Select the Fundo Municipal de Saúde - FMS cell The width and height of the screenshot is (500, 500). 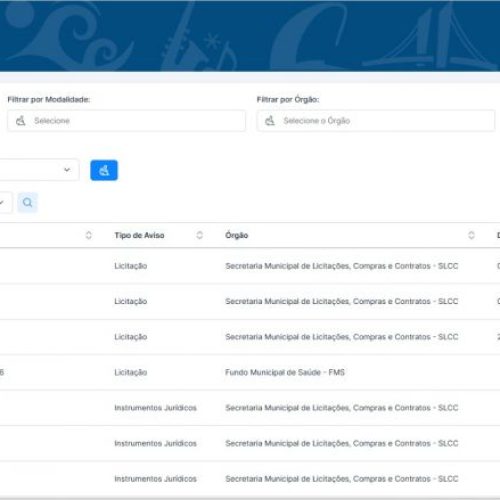click(285, 372)
